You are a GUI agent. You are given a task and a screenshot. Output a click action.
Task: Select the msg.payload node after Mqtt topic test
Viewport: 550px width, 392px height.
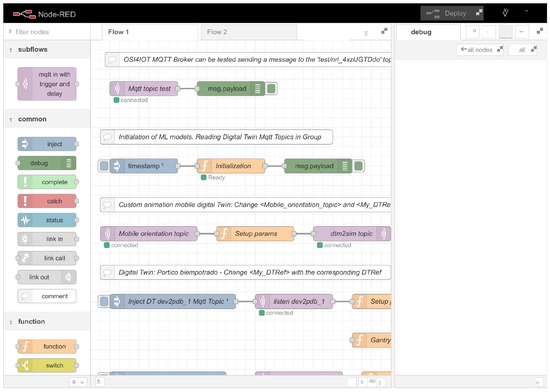(231, 89)
